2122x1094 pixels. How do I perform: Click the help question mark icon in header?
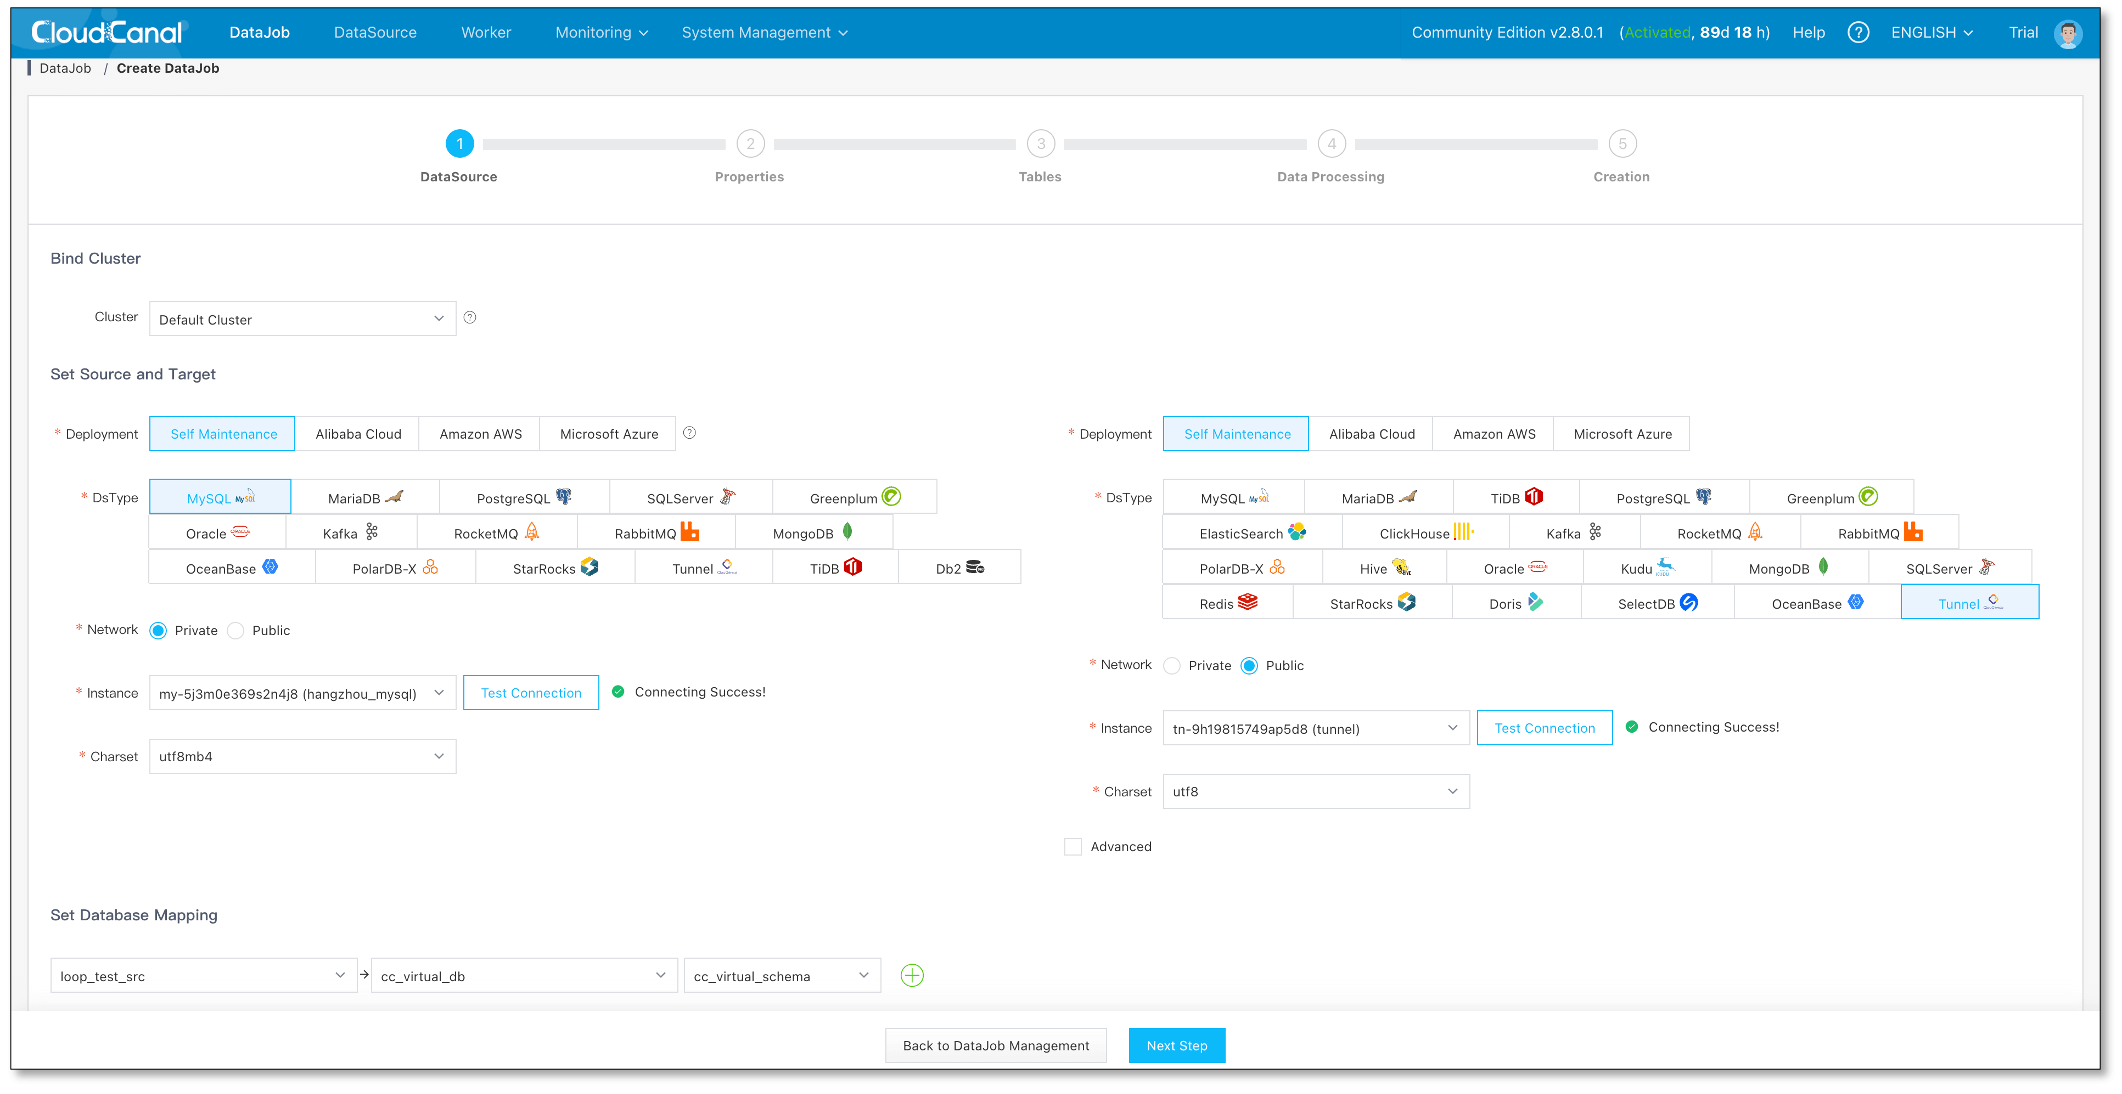point(1858,33)
